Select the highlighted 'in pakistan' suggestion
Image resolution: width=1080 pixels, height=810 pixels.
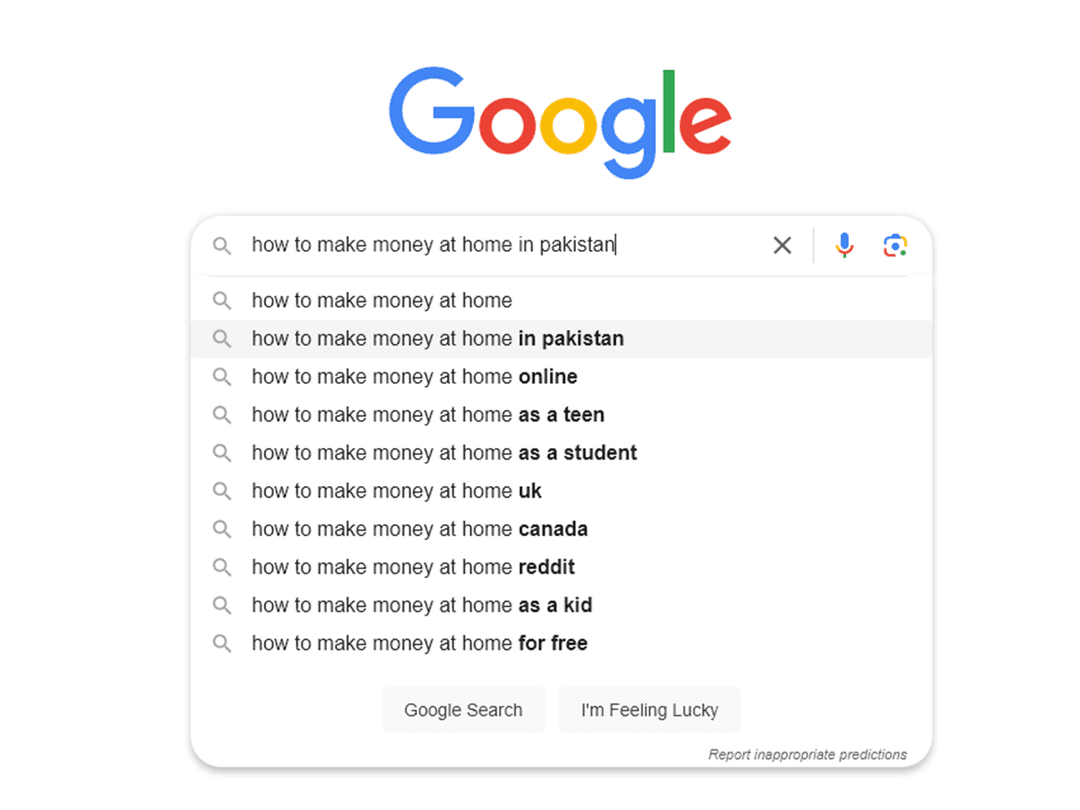437,338
